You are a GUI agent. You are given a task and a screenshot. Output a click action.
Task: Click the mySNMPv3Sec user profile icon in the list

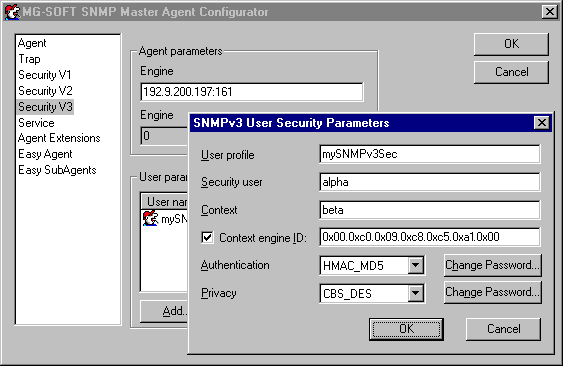[150, 218]
